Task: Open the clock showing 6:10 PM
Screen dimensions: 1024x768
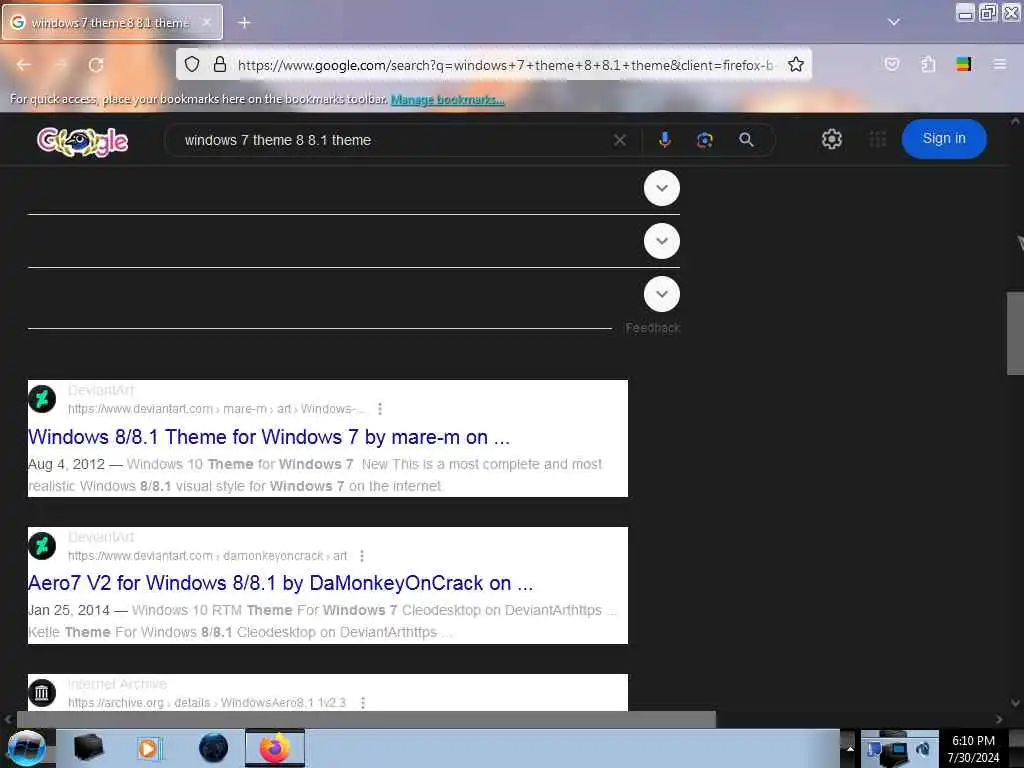Action: [x=973, y=749]
